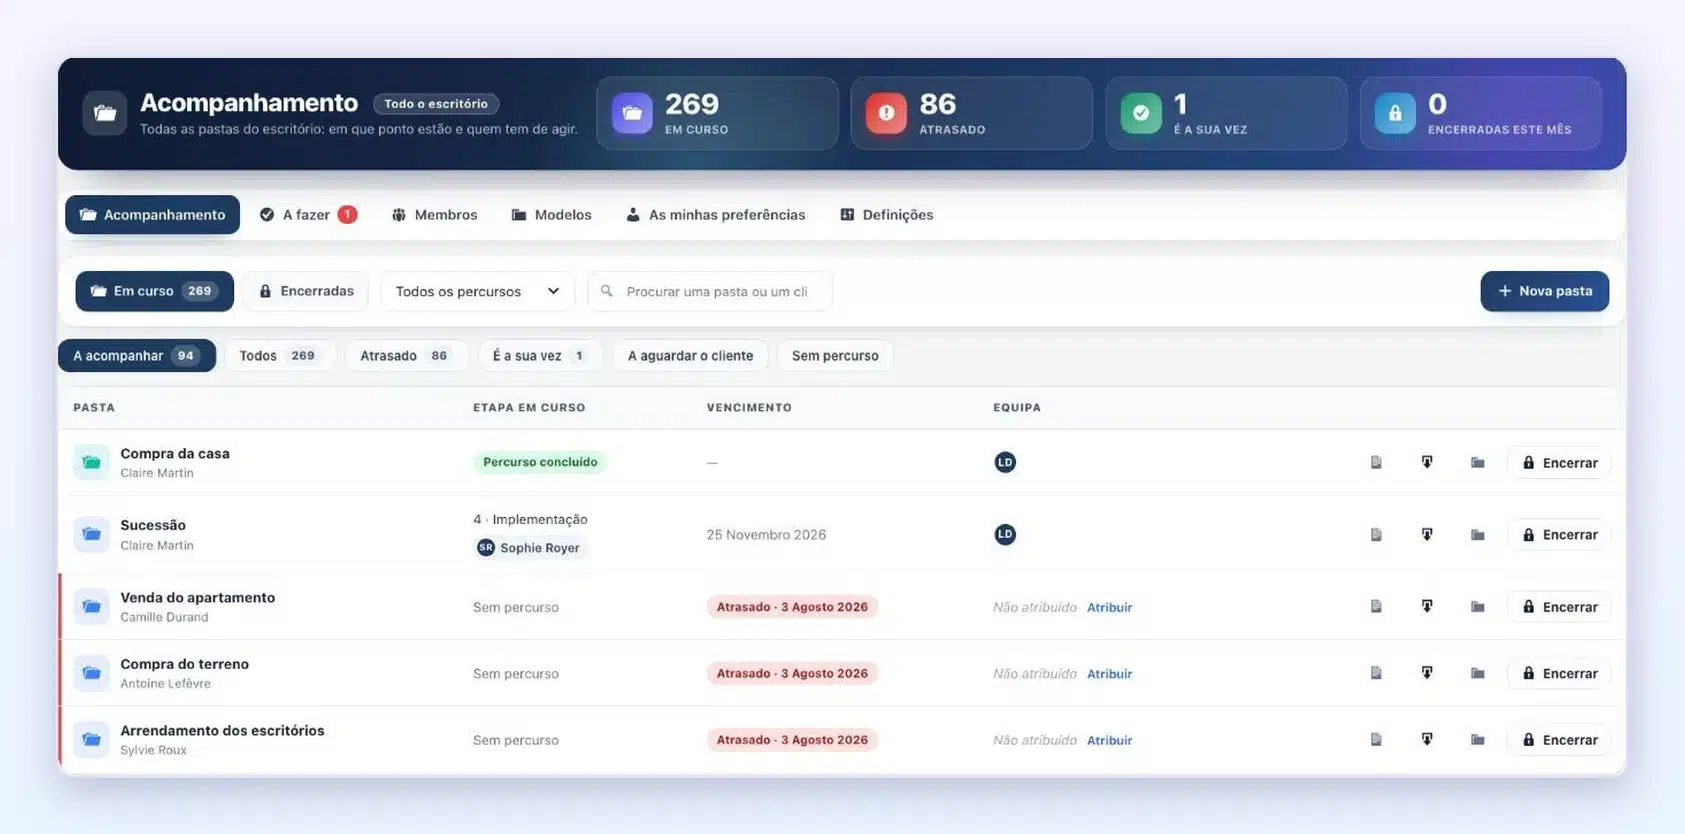1685x834 pixels.
Task: Click the download arrow icon in the Sucessão row
Action: point(1427,534)
